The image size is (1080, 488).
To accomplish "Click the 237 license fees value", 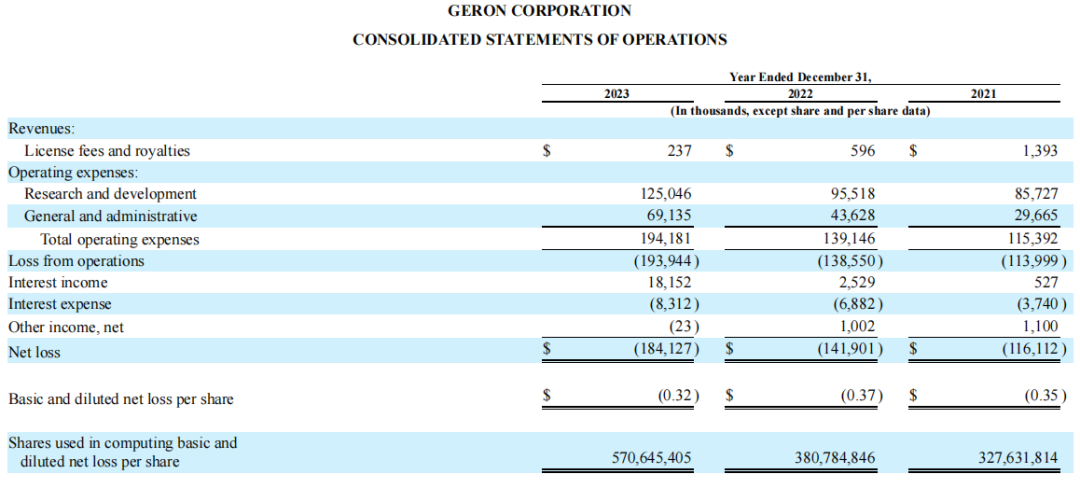I will click(x=678, y=151).
